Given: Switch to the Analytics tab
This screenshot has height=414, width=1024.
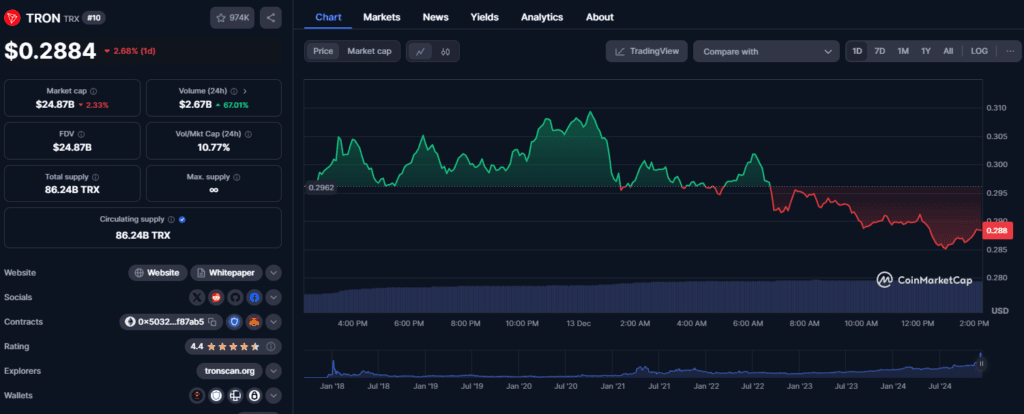Looking at the screenshot, I should click(542, 17).
